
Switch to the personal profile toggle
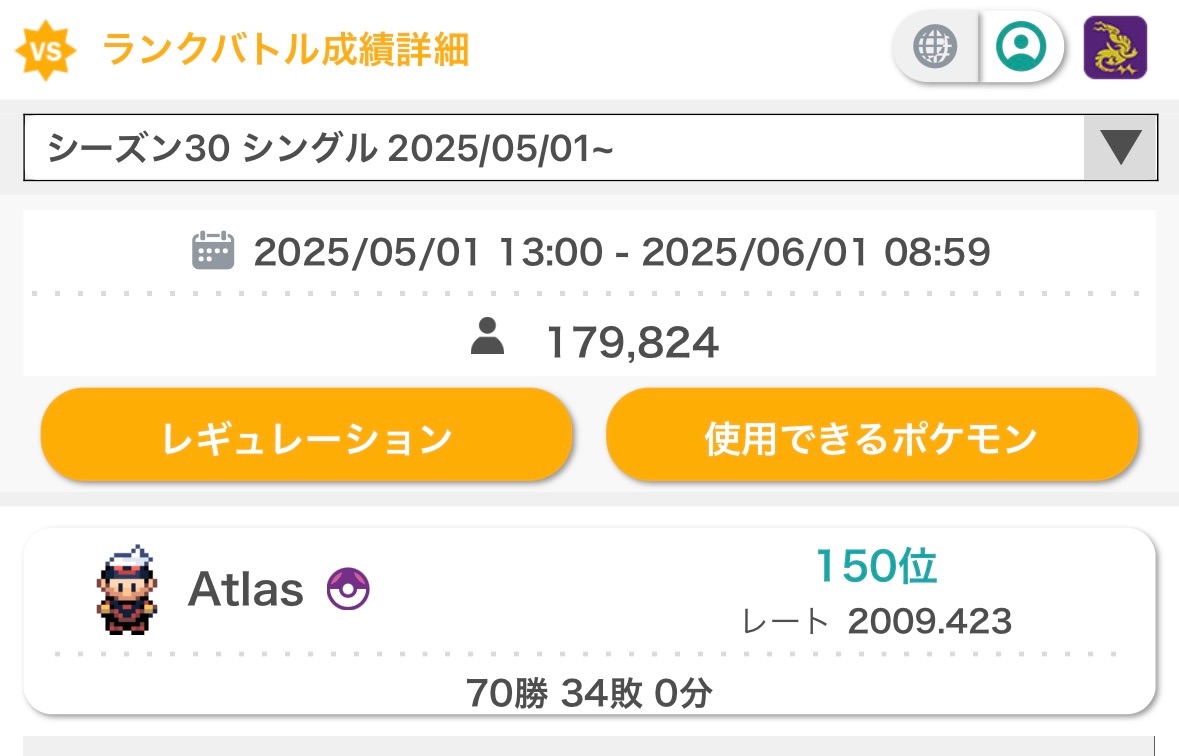[x=1021, y=46]
